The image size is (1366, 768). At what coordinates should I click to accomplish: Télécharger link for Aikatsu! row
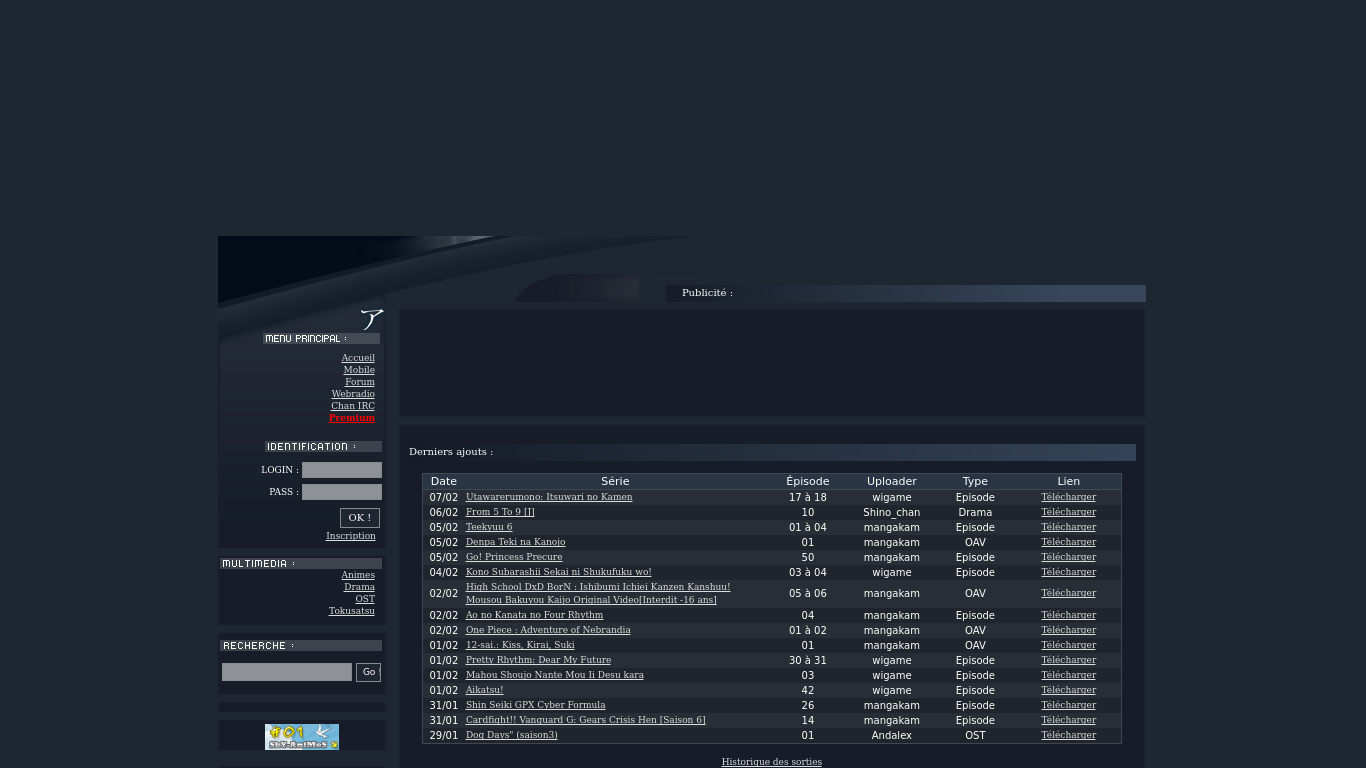1068,690
